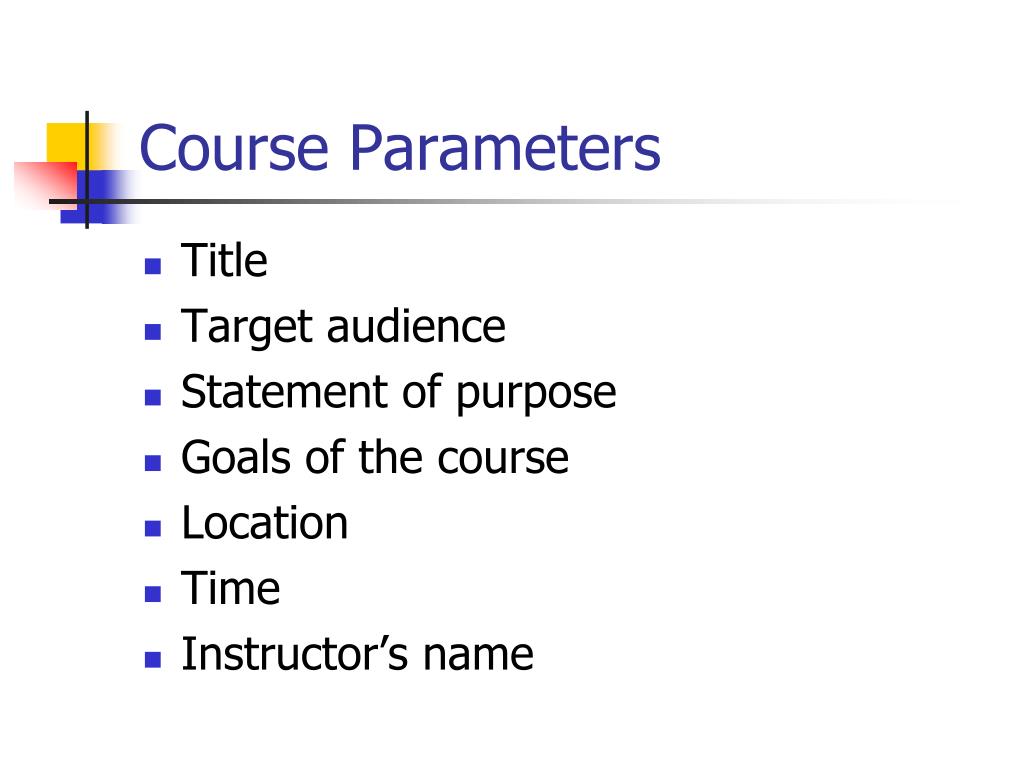Click the bullet marker beside Location
Viewport: 1024px width, 768px height.
pos(153,528)
